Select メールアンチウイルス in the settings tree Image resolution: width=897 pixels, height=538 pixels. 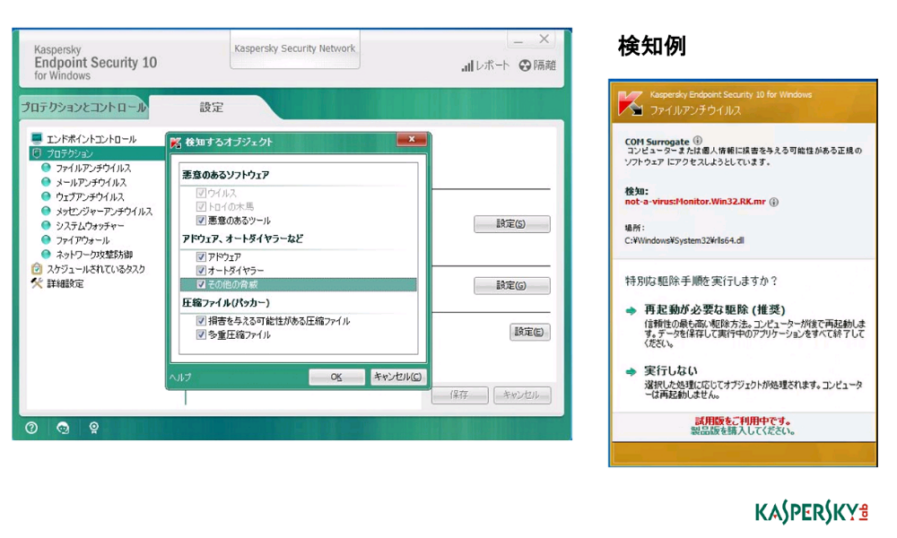coord(91,183)
